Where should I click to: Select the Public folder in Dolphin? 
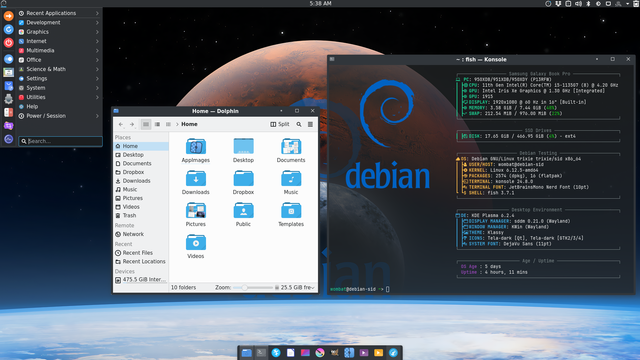tap(243, 215)
